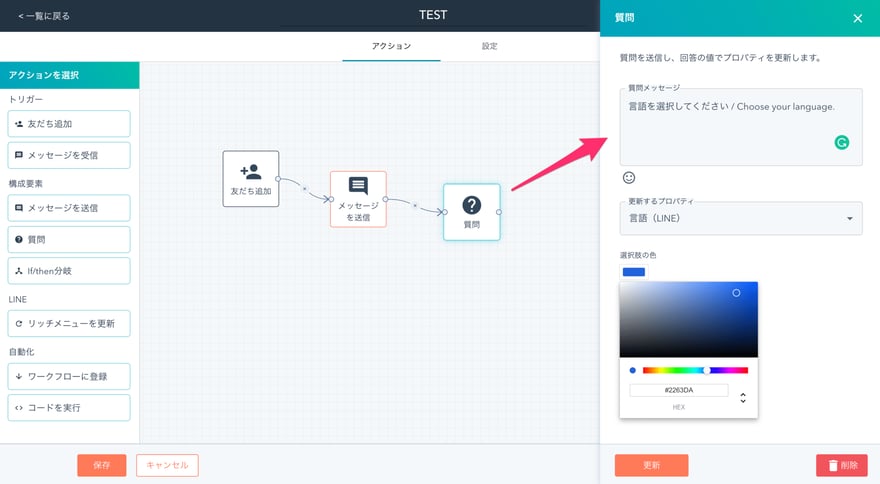
Task: Select the メッセージを送信 node on canvas
Action: (358, 199)
